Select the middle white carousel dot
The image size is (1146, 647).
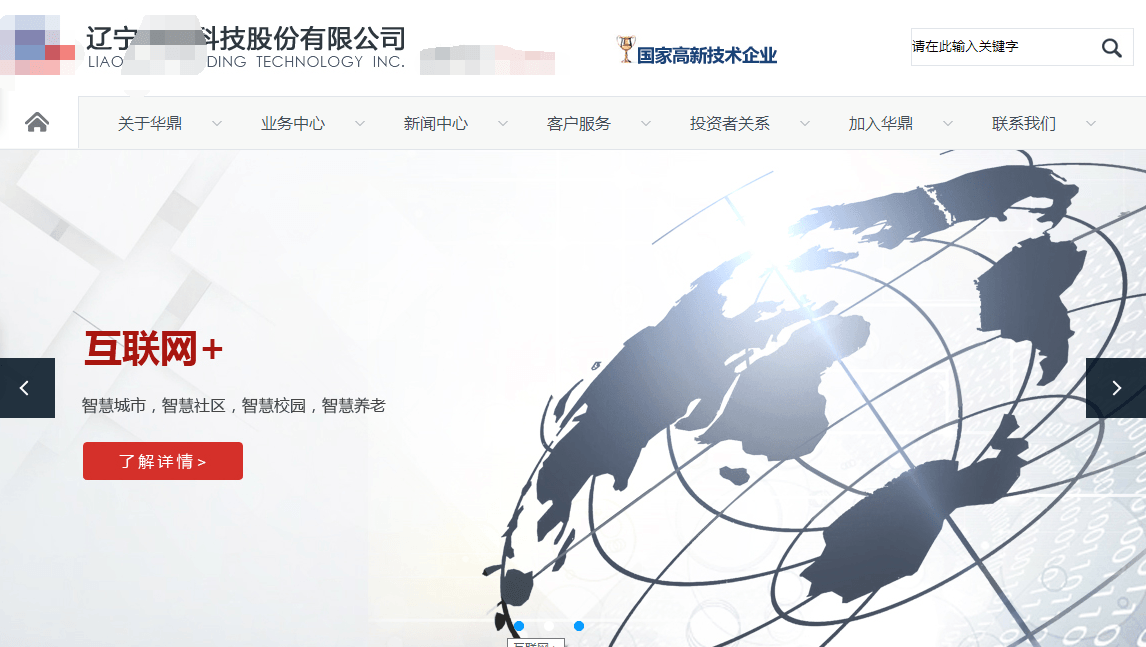[549, 626]
